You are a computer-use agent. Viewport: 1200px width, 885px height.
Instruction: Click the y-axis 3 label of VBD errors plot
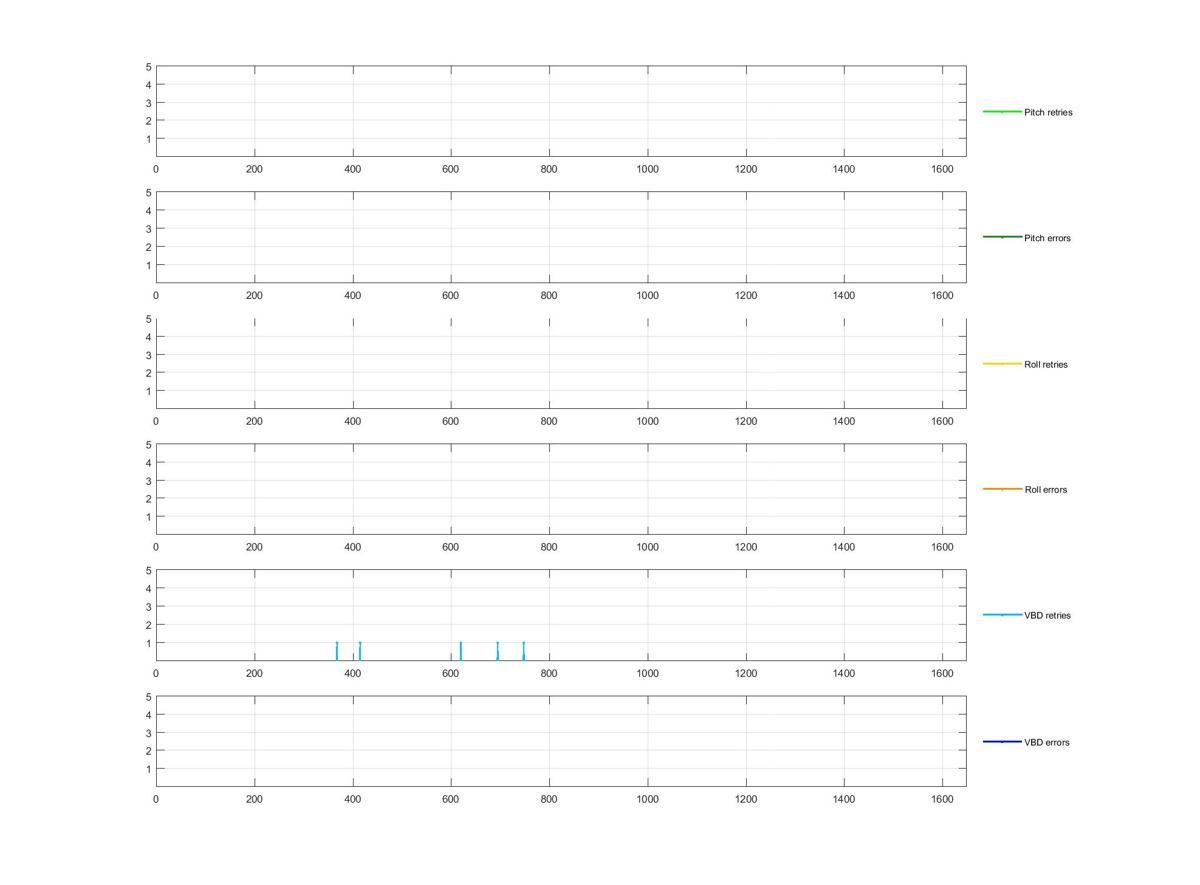tap(148, 733)
